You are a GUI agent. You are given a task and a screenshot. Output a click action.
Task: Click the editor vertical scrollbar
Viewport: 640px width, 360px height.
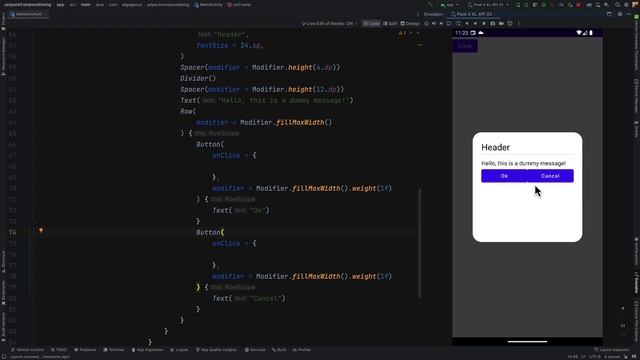click(x=419, y=243)
